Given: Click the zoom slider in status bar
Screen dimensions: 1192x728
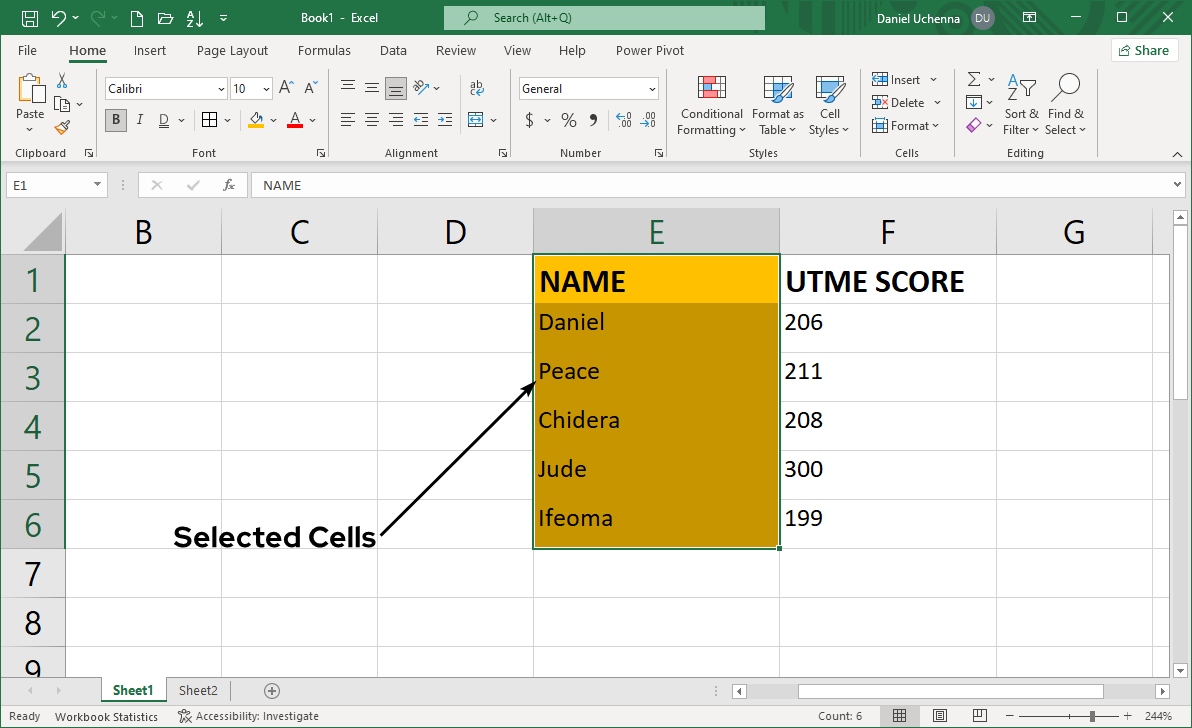Looking at the screenshot, I should 1091,716.
